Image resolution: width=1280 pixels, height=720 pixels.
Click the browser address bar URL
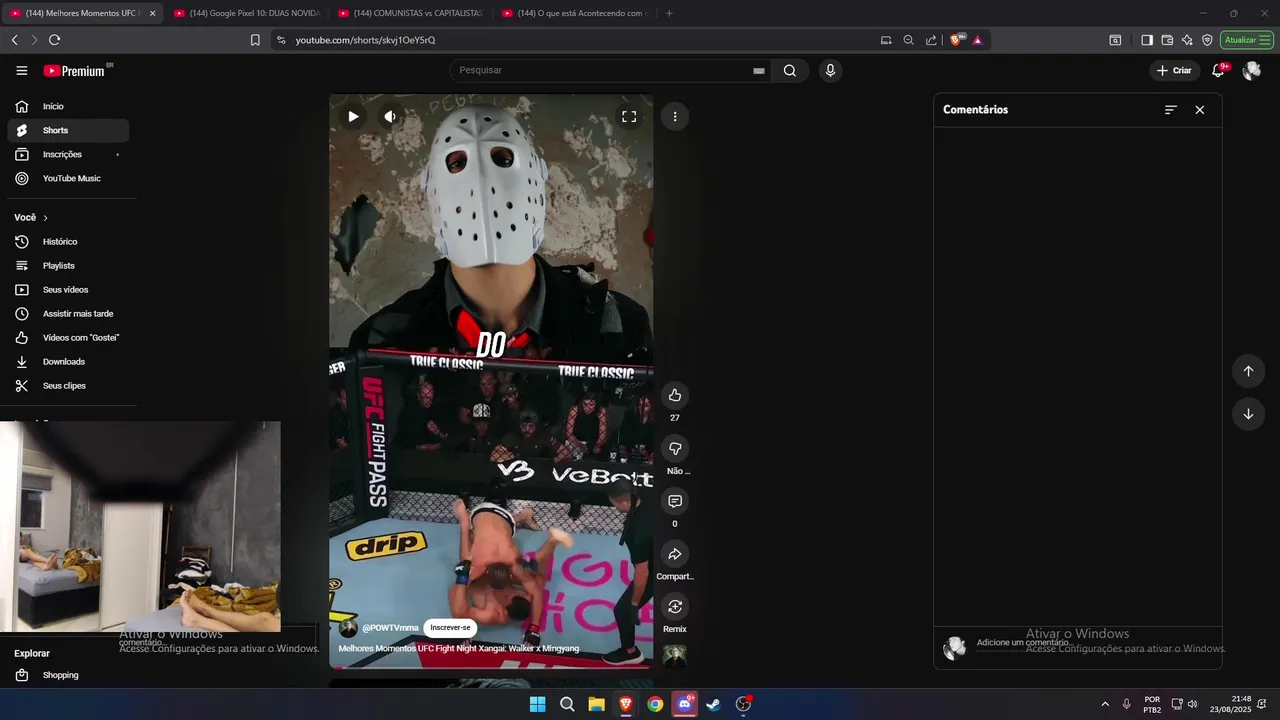[x=366, y=40]
